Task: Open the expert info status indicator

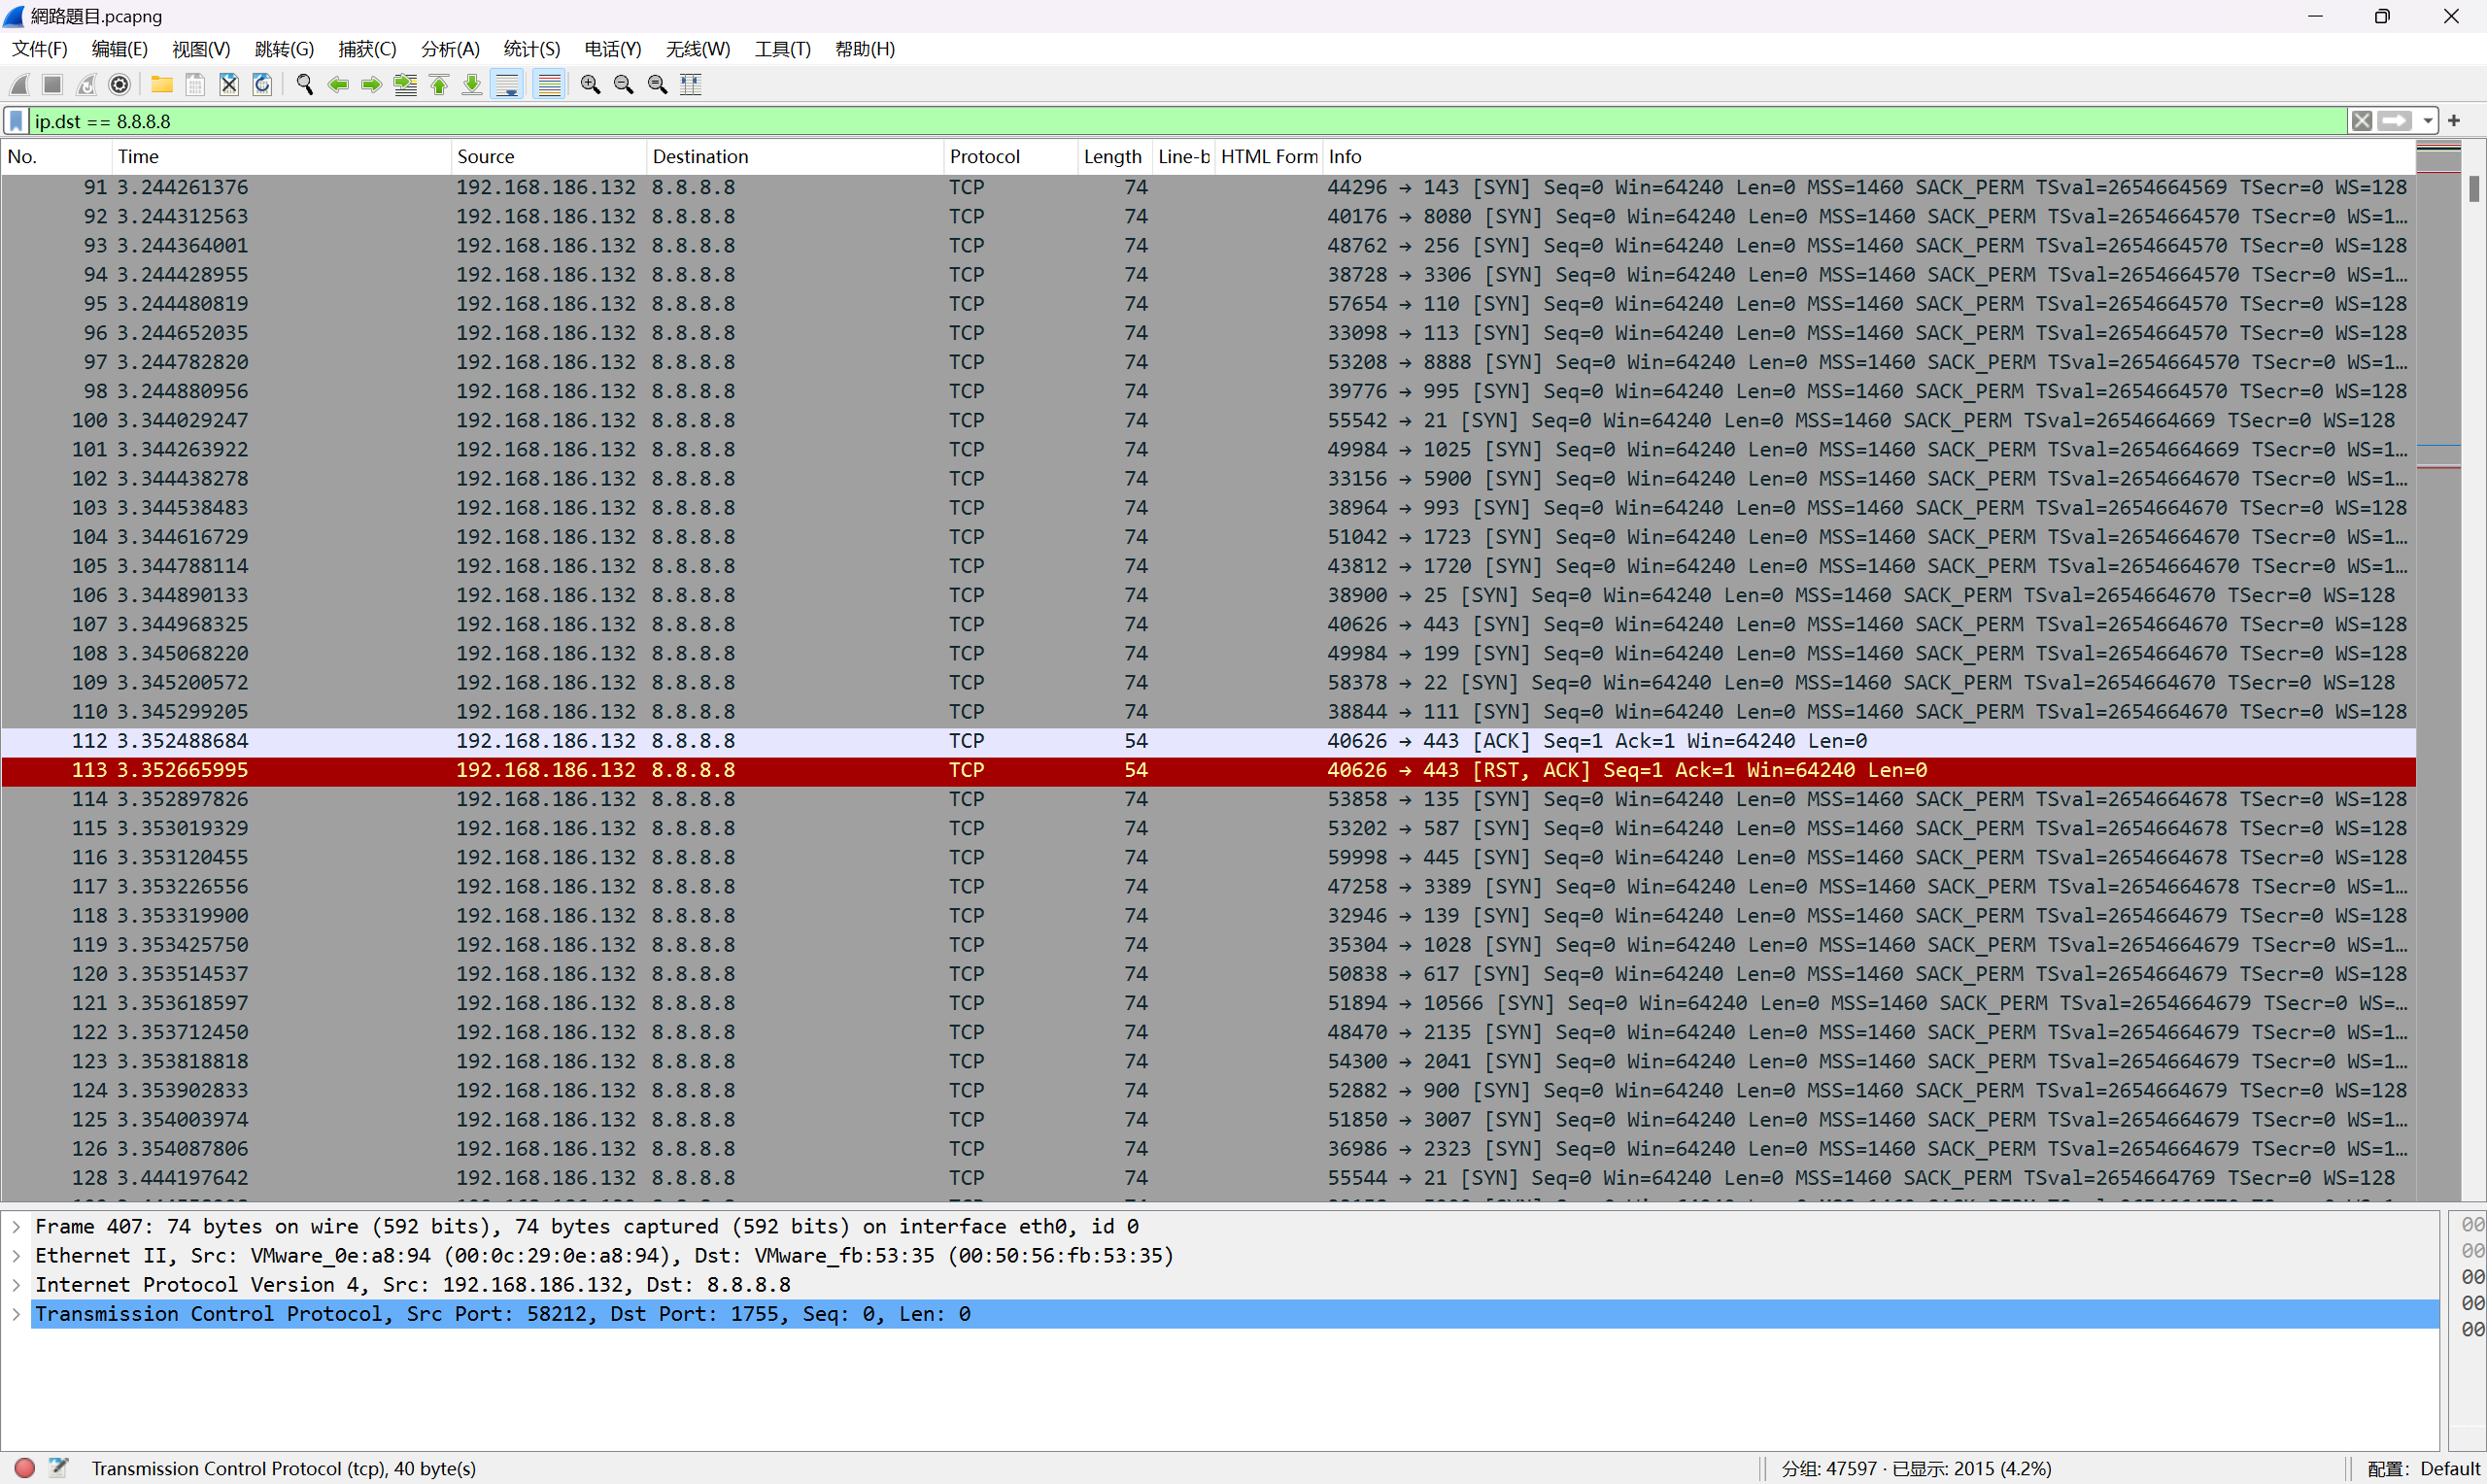Action: click(25, 1467)
